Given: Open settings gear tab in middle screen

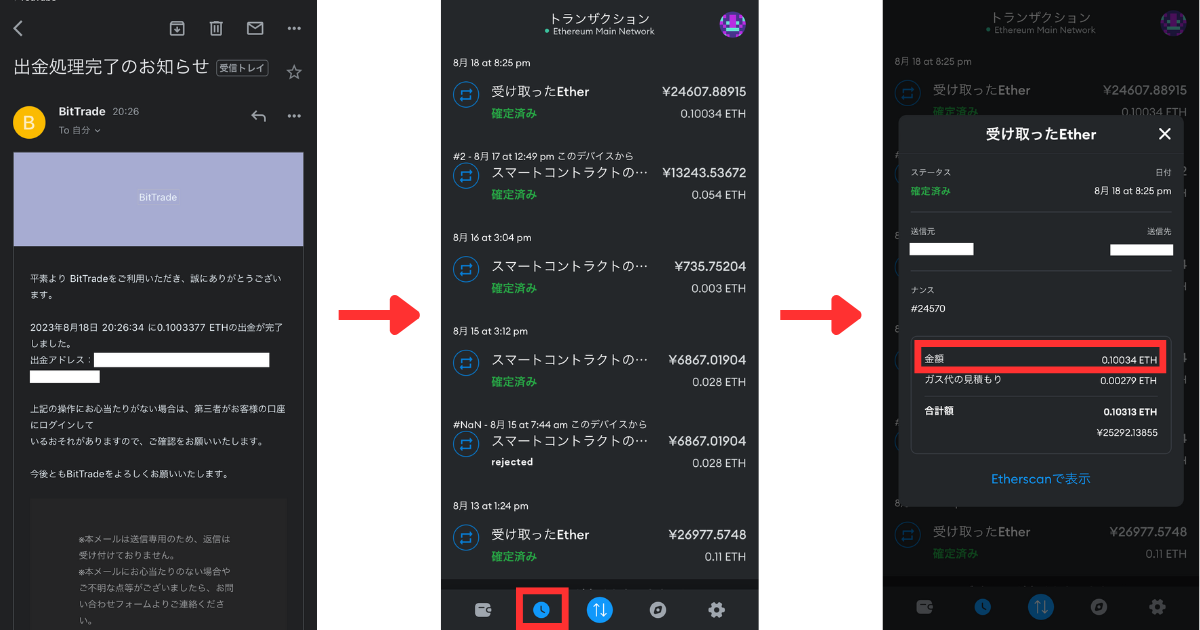Looking at the screenshot, I should click(716, 609).
